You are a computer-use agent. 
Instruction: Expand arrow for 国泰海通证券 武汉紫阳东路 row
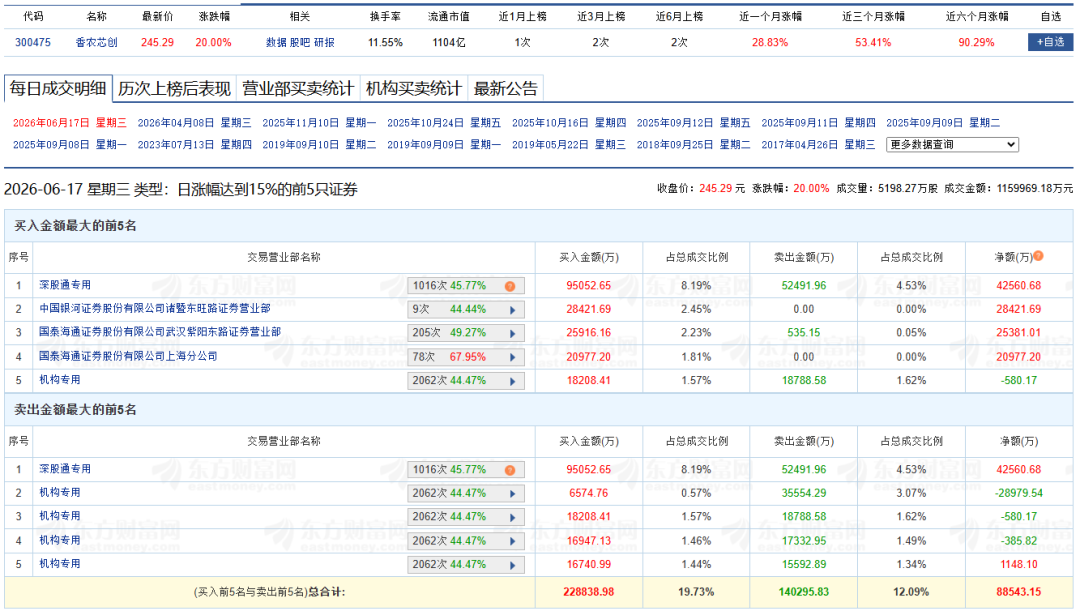pos(512,334)
